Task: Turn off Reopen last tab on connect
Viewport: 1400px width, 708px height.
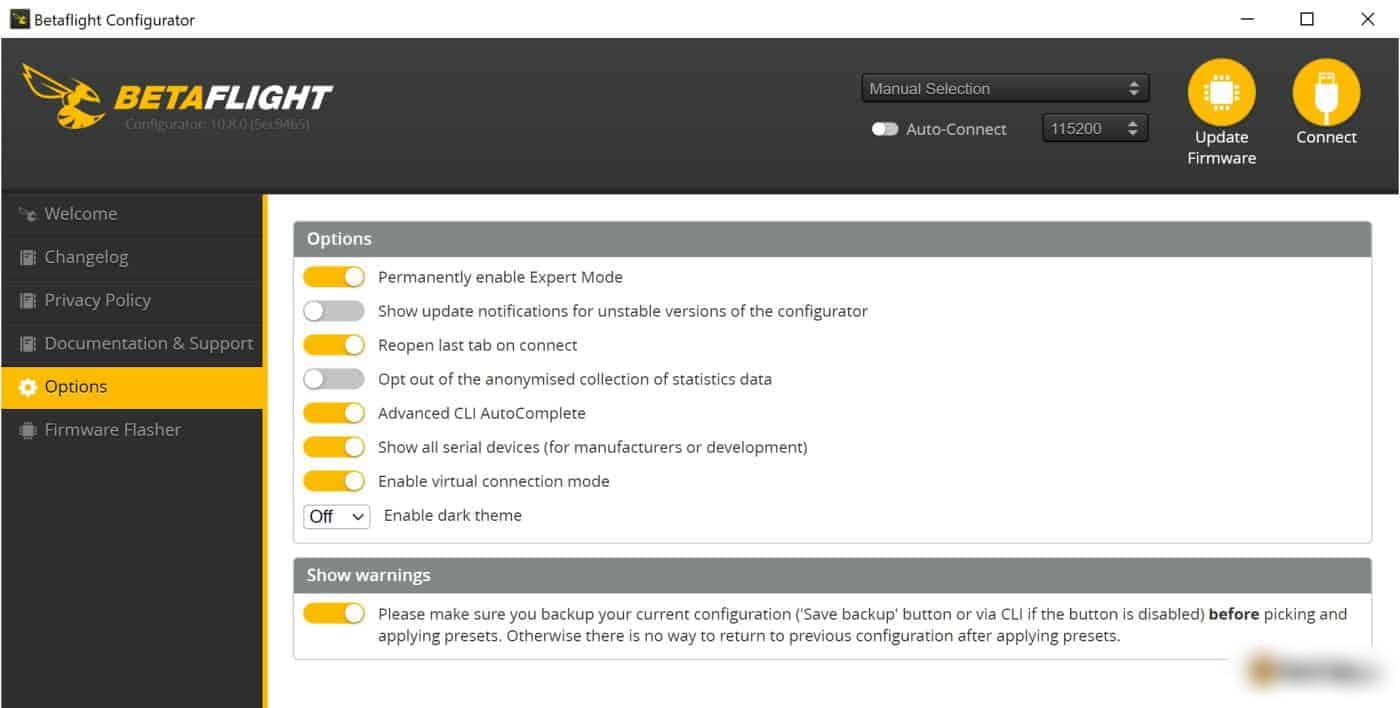Action: click(x=334, y=345)
